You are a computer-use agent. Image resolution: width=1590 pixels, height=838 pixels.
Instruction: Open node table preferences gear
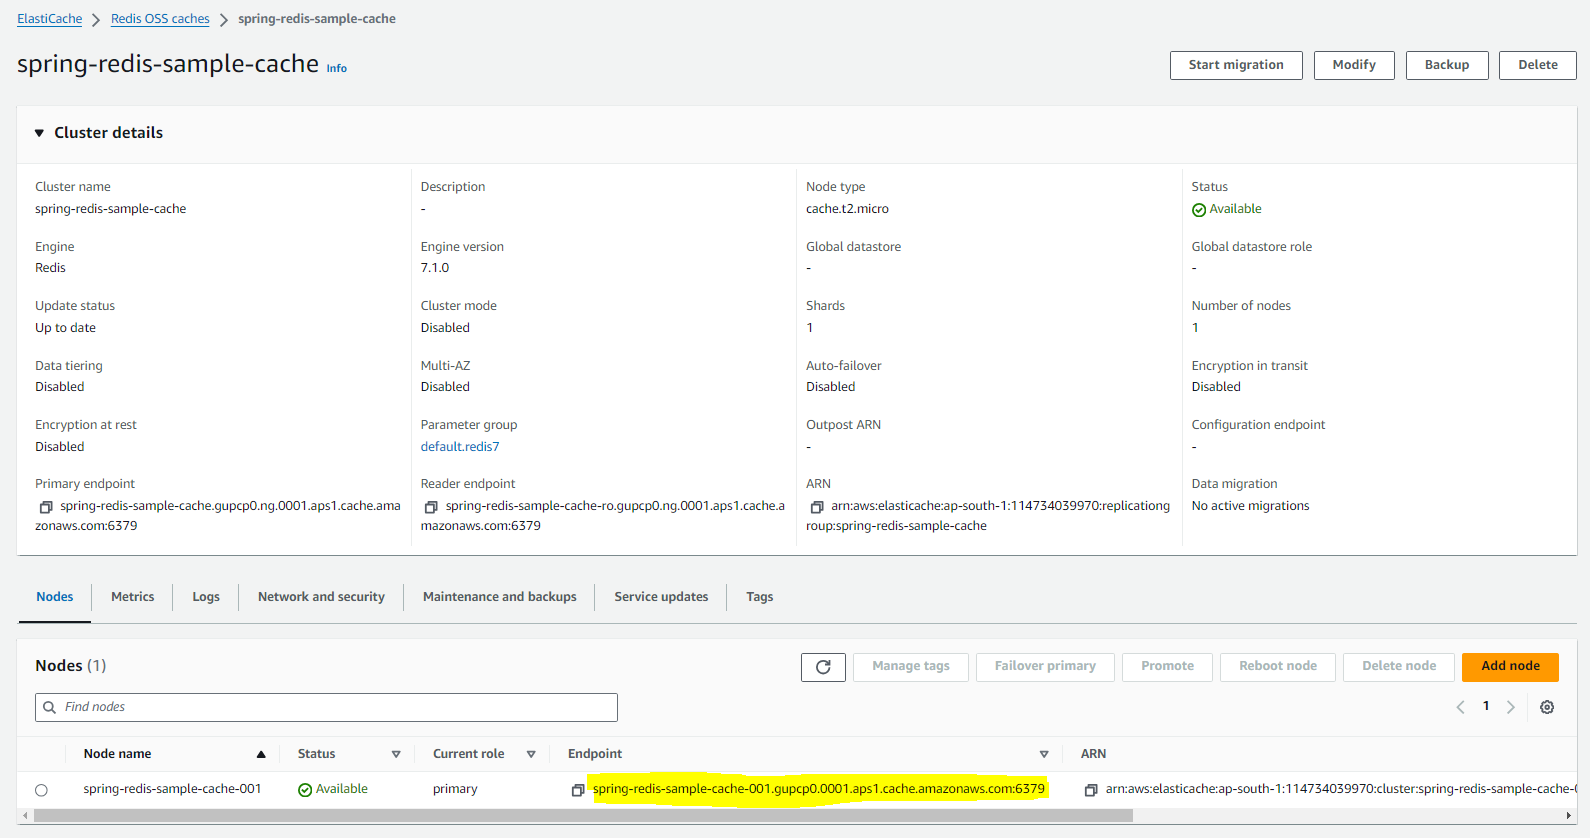pos(1547,707)
